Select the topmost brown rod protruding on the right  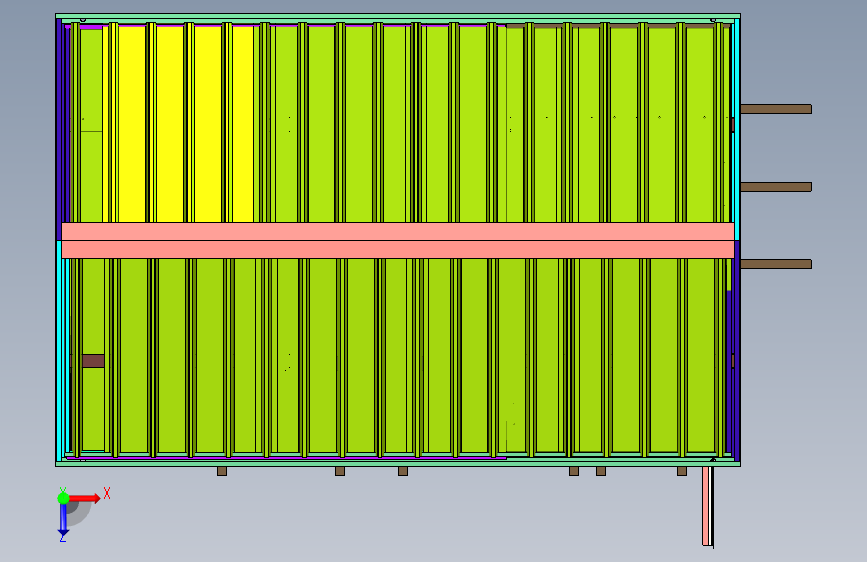pos(776,109)
